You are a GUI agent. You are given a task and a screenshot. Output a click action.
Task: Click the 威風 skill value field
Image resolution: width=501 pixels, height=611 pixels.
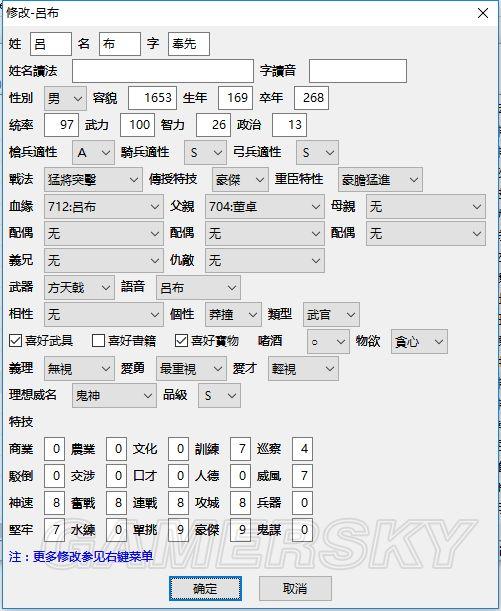[x=302, y=476]
